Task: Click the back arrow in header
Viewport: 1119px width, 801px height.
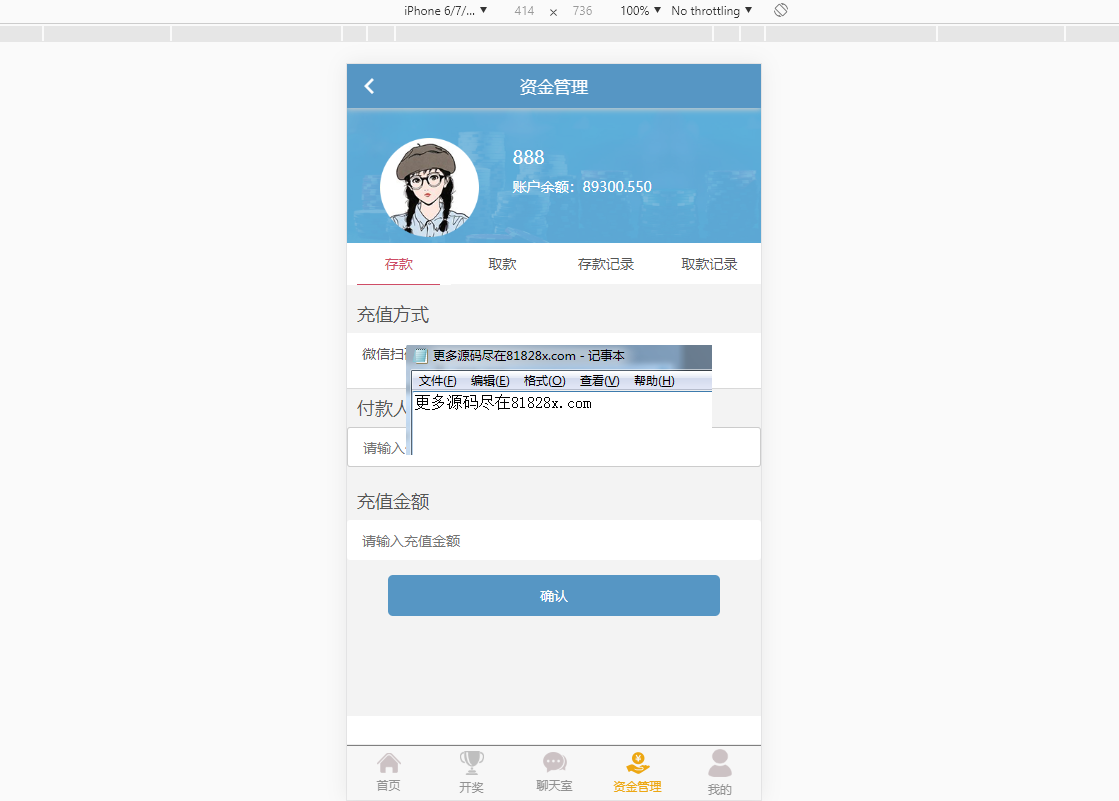Action: [x=369, y=86]
